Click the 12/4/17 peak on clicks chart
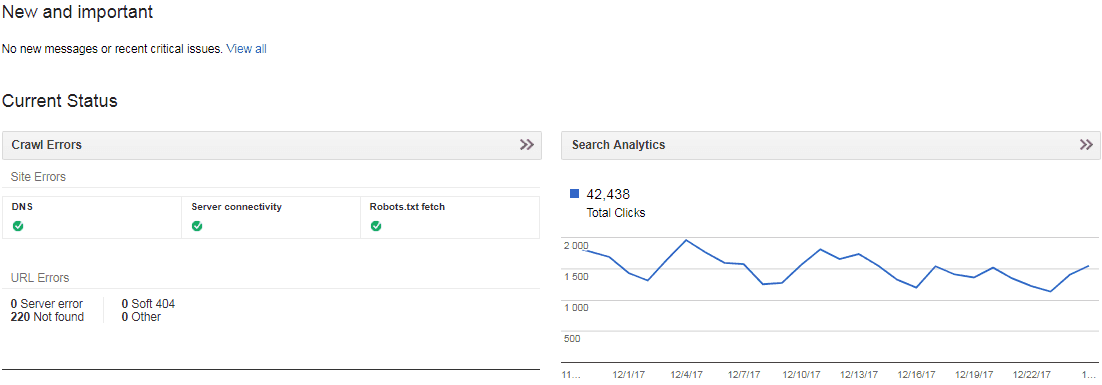Image resolution: width=1102 pixels, height=385 pixels. point(686,240)
